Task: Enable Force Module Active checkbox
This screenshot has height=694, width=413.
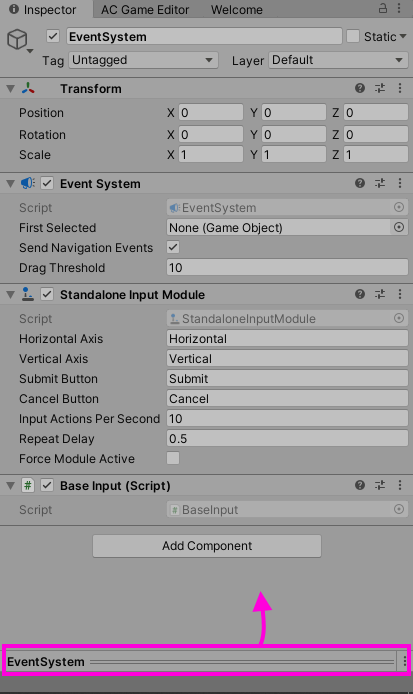Action: coord(173,458)
